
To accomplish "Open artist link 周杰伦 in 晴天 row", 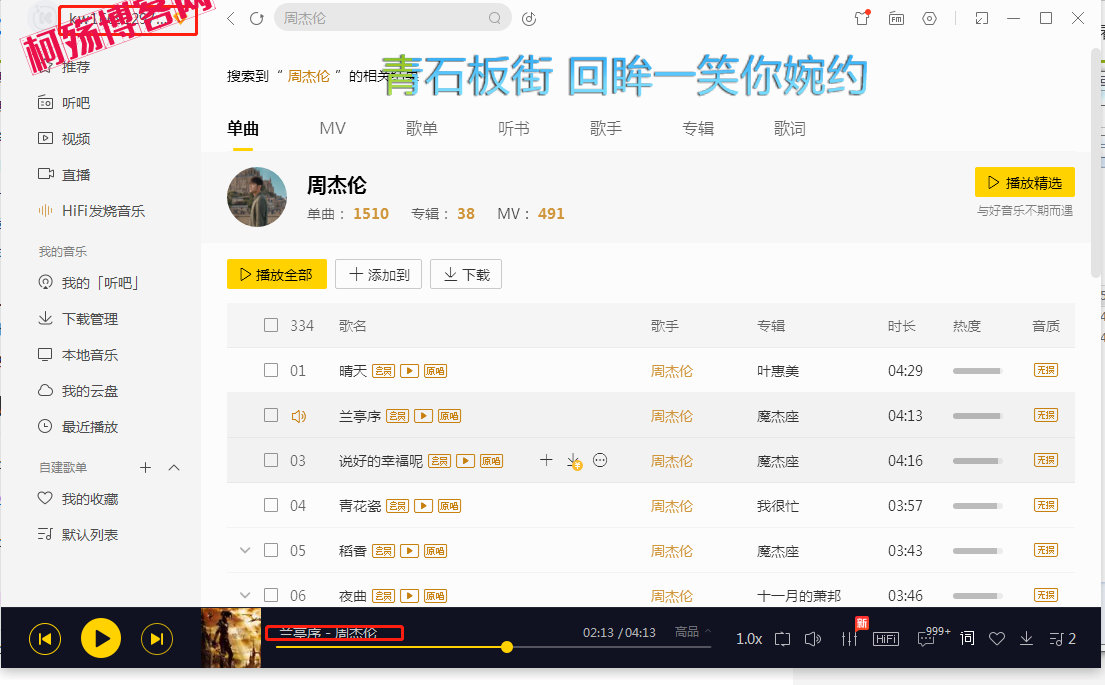I will [x=672, y=371].
